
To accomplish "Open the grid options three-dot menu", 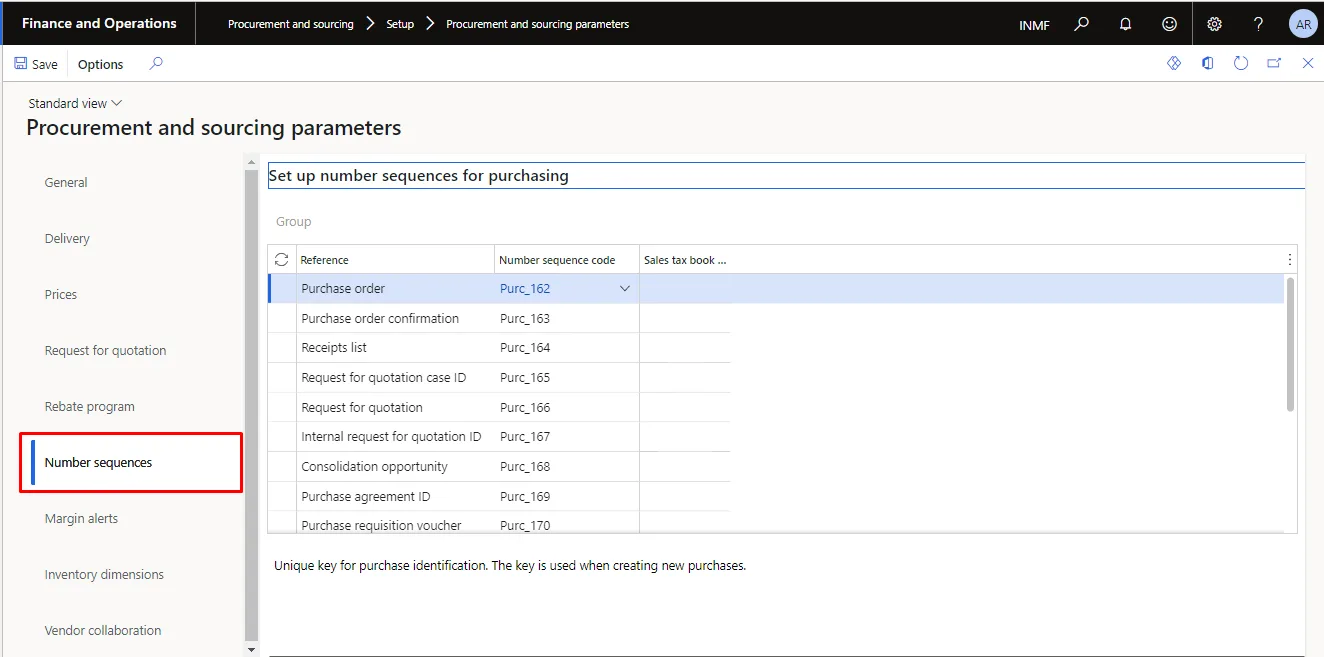I will click(x=1289, y=259).
